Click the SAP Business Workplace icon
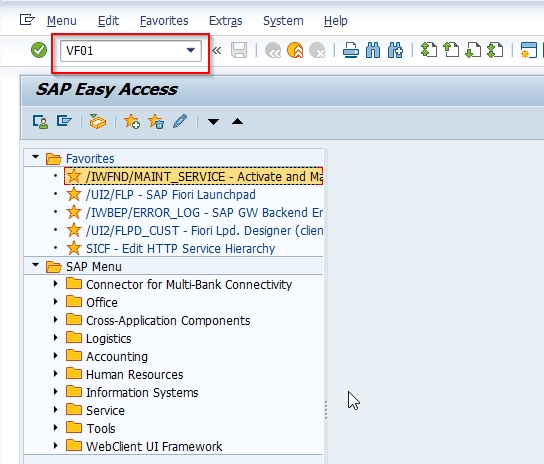Viewport: 544px width, 464px height. click(x=98, y=121)
